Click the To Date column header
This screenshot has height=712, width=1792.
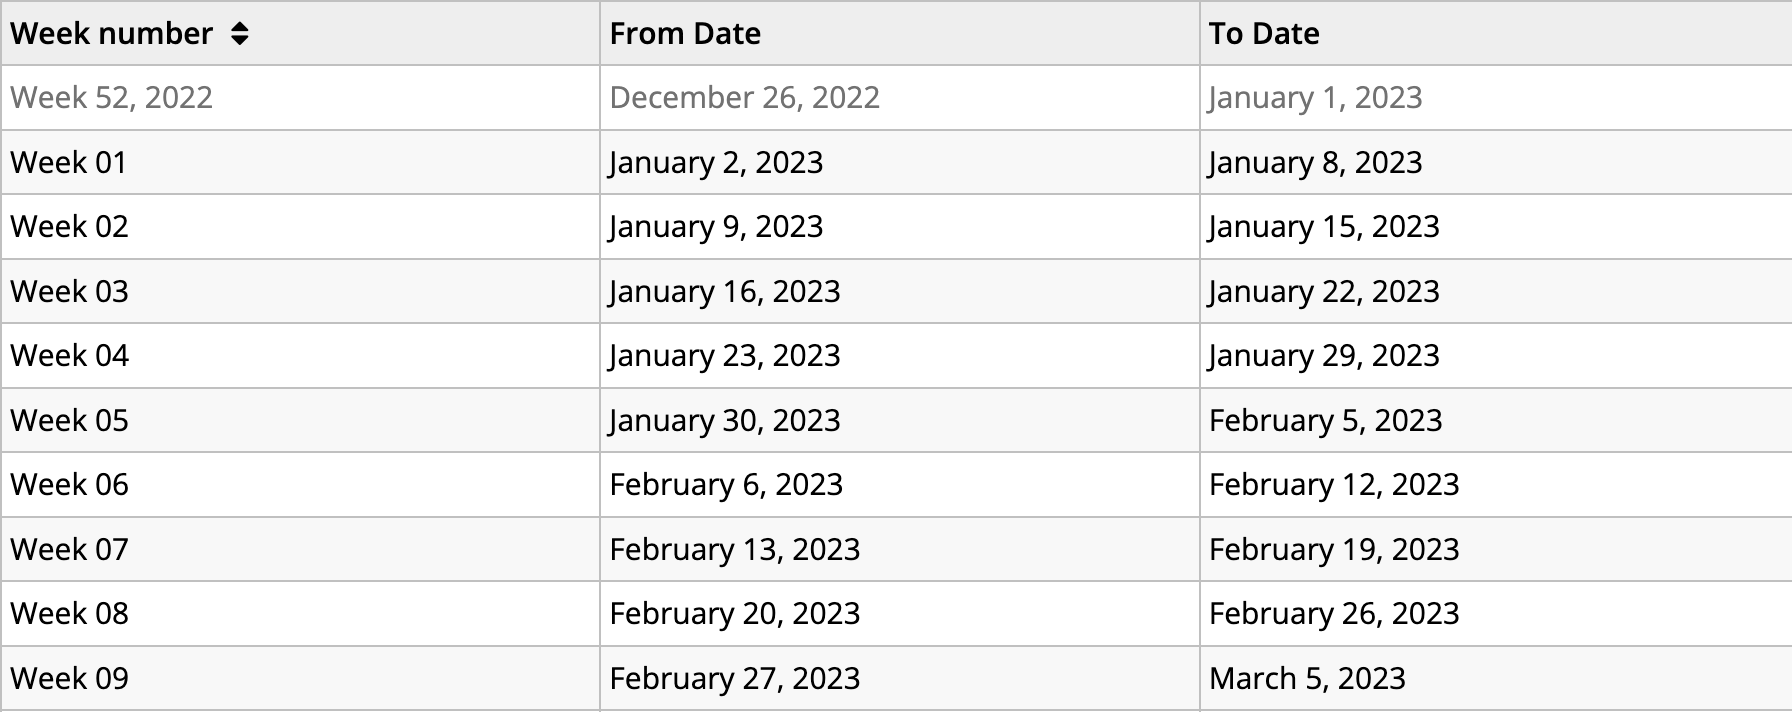pos(1264,34)
